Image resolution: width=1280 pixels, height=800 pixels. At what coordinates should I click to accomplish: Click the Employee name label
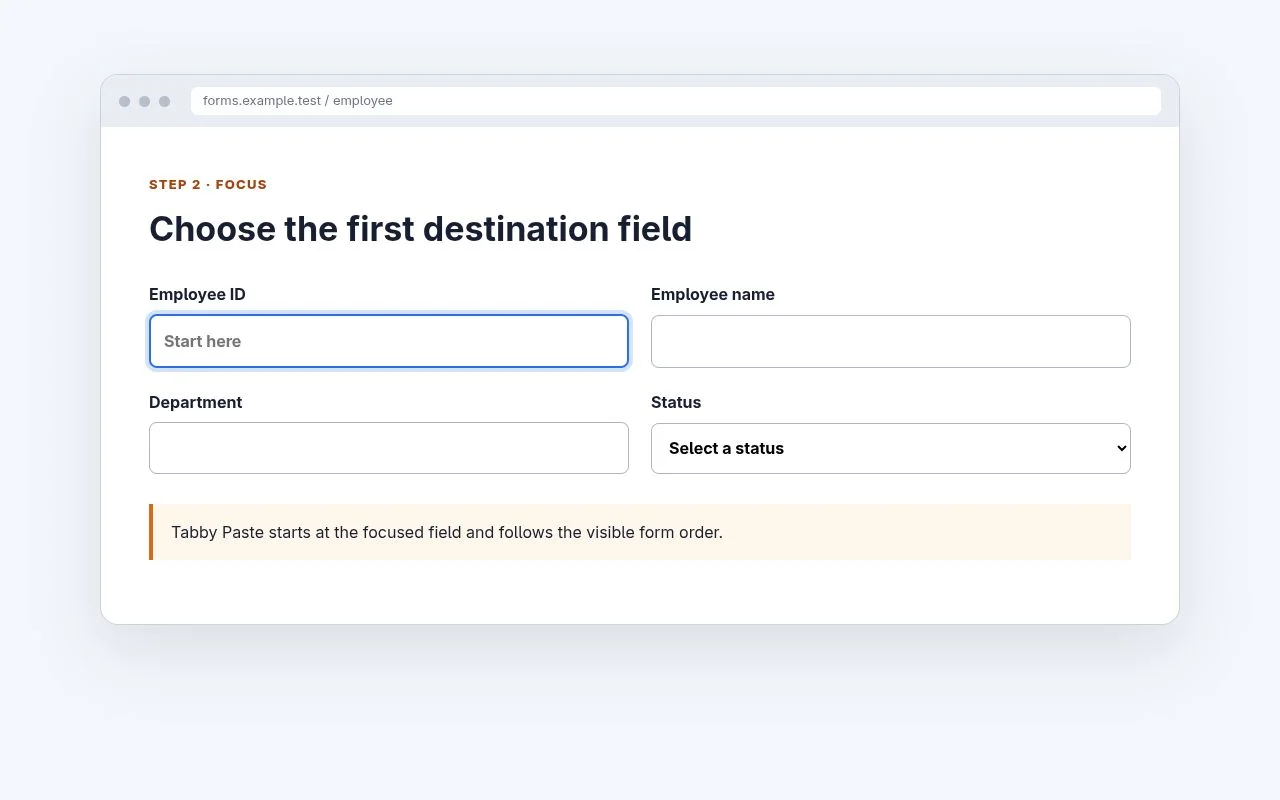pyautogui.click(x=713, y=294)
